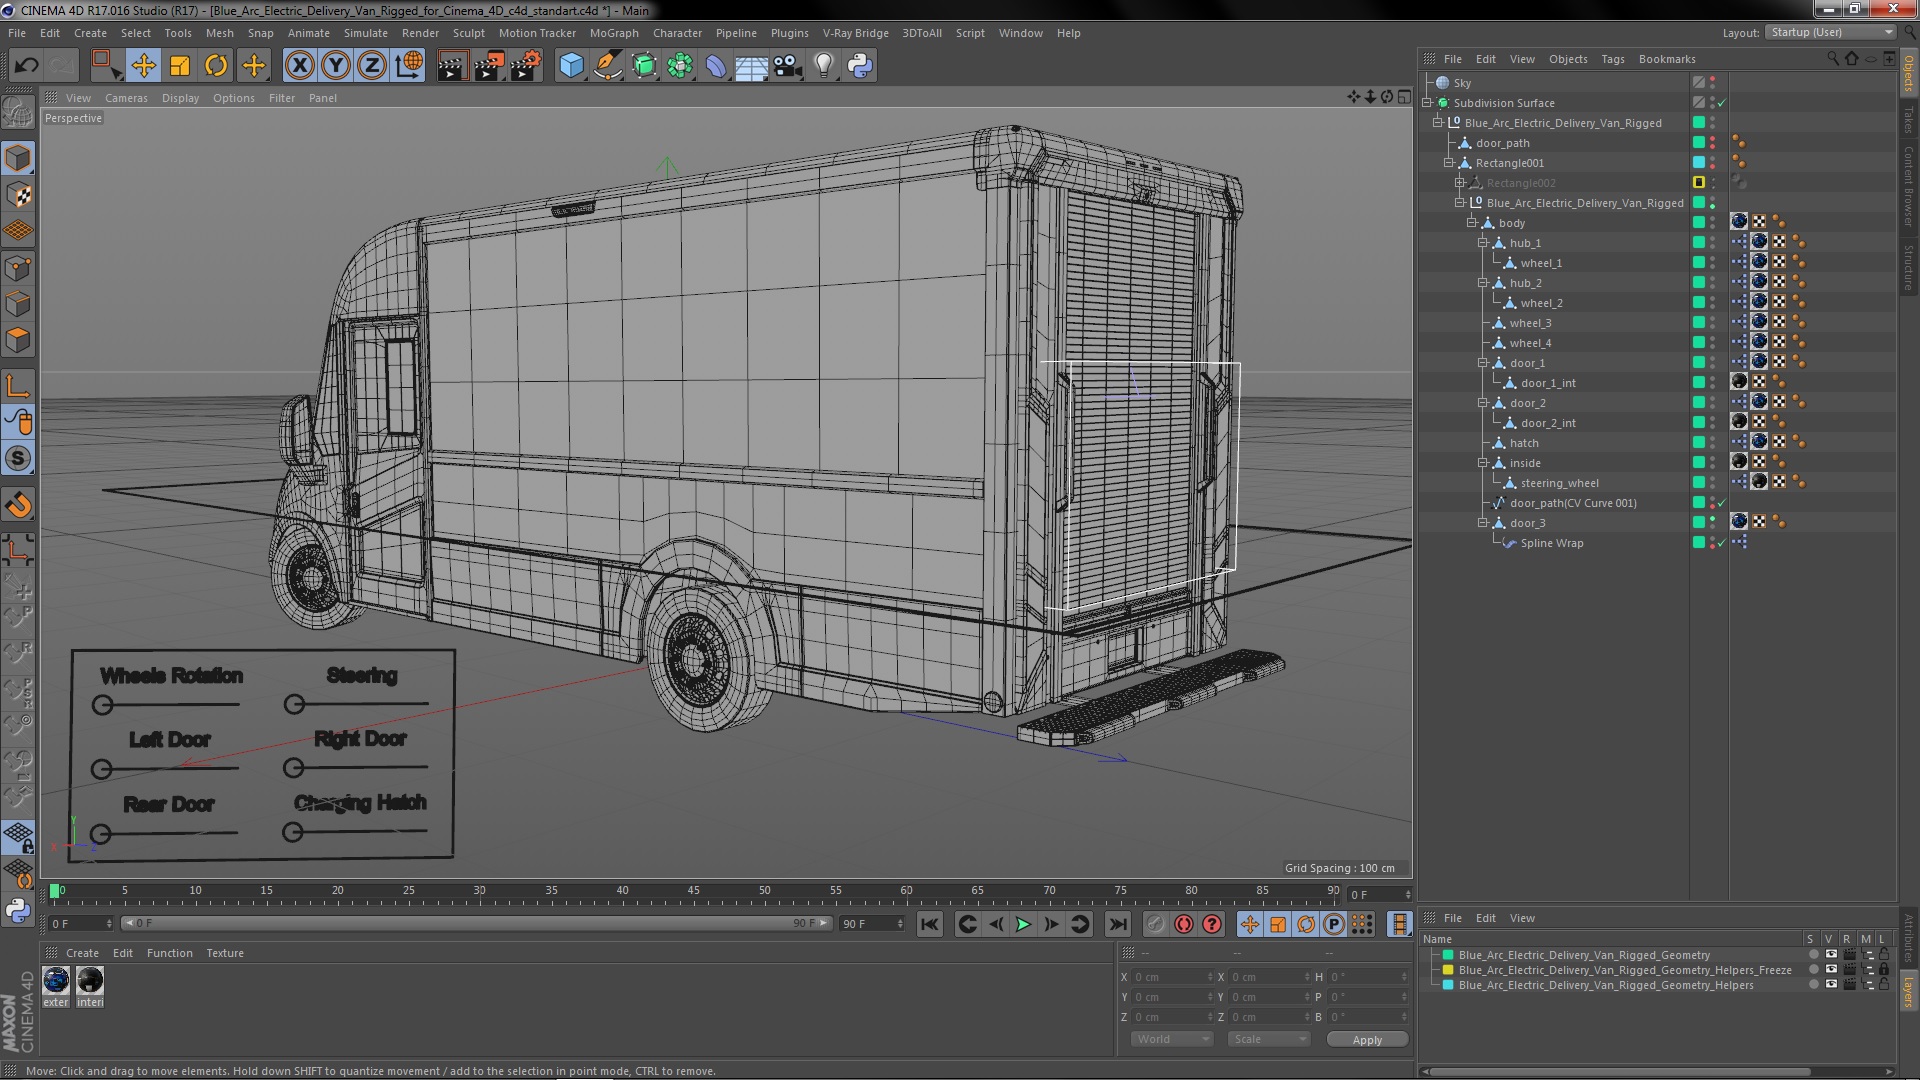Viewport: 1920px width, 1080px height.
Task: Open the V-Ray Bridge menu
Action: click(x=856, y=33)
